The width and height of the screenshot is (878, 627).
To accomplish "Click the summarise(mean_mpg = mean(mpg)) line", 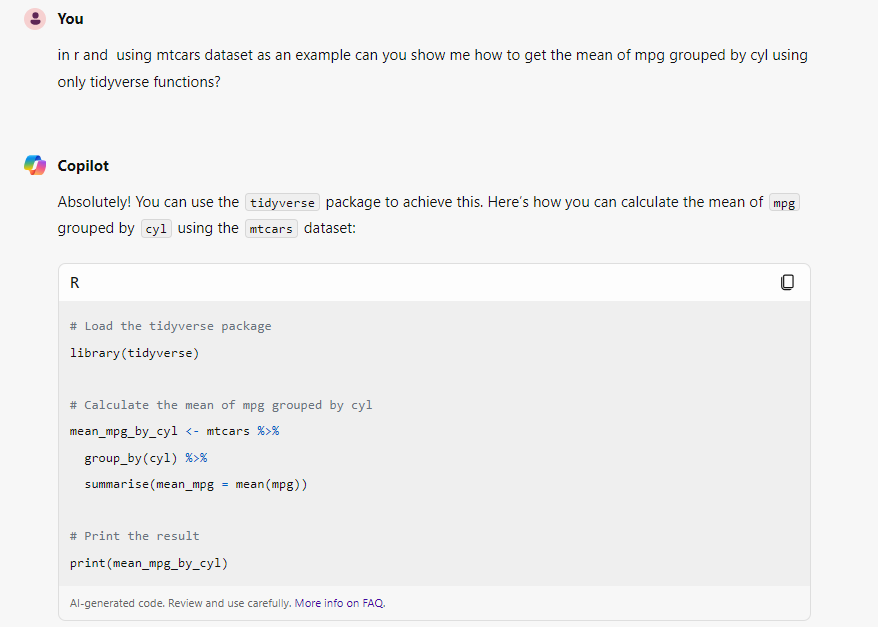I will pyautogui.click(x=196, y=484).
